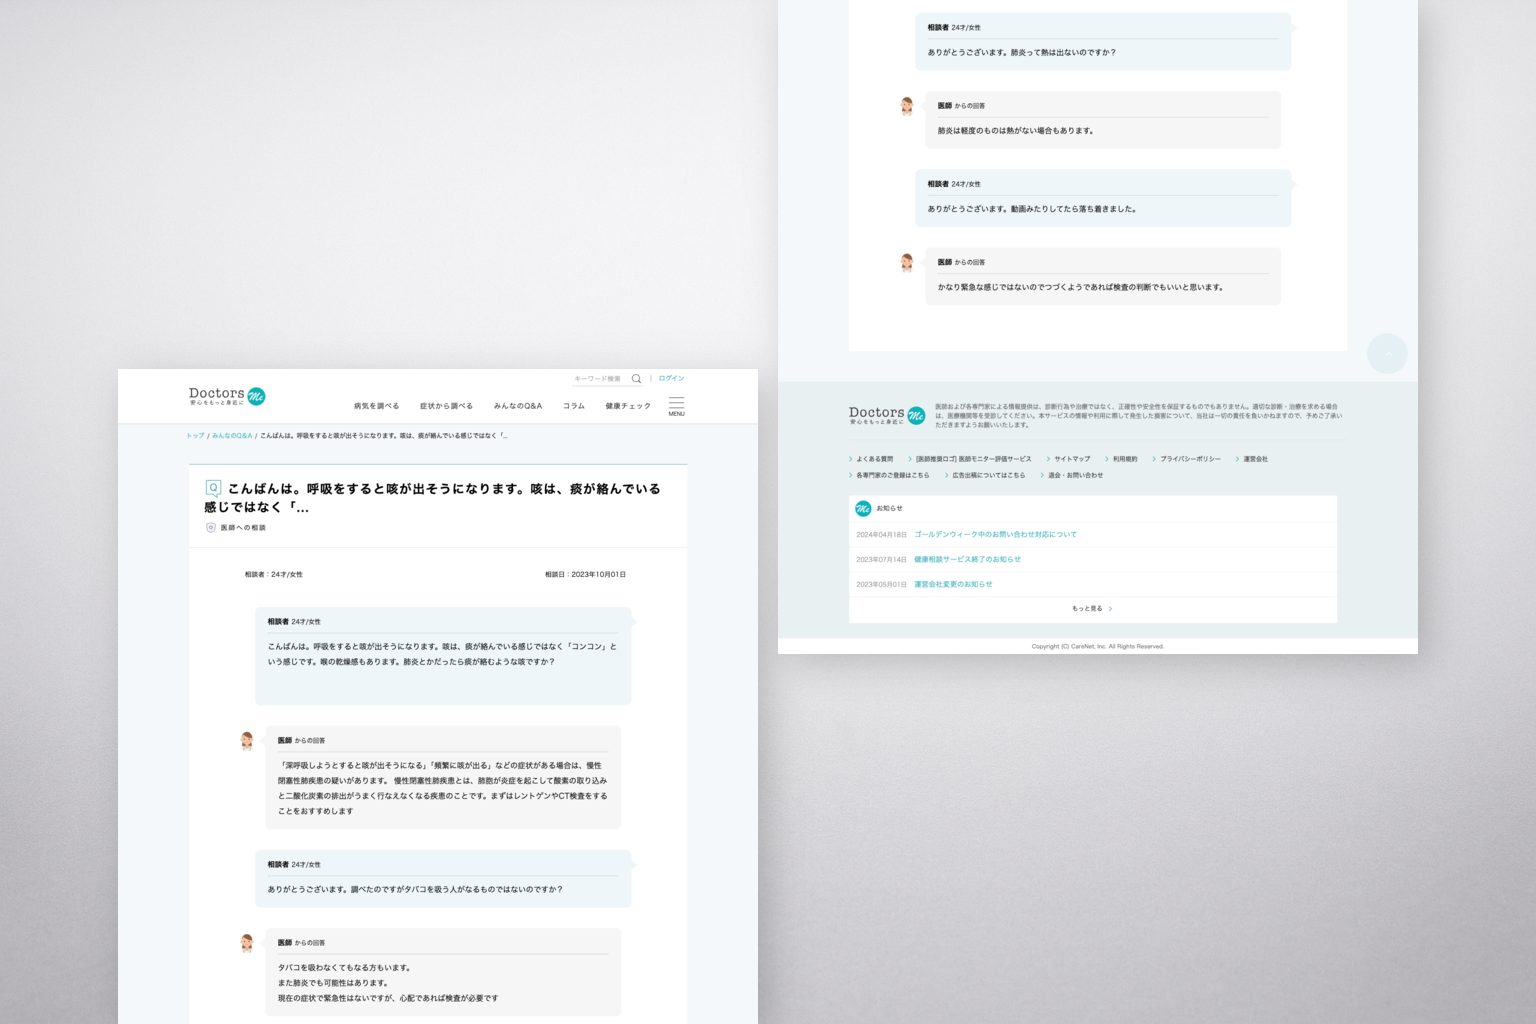This screenshot has height=1024, width=1536.
Task: Click the Me badge icon beside お知らせ
Action: [863, 508]
